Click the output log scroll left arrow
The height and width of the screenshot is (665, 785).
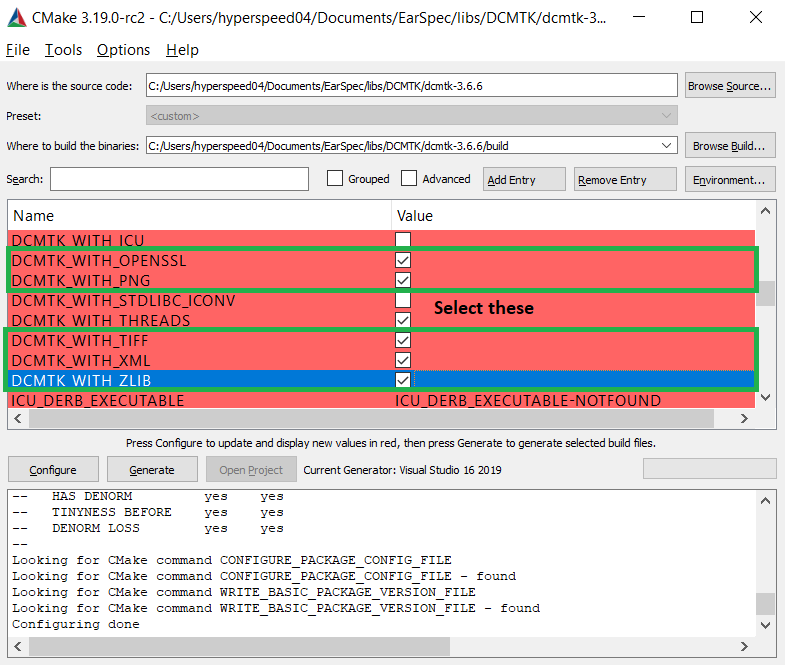click(x=18, y=646)
